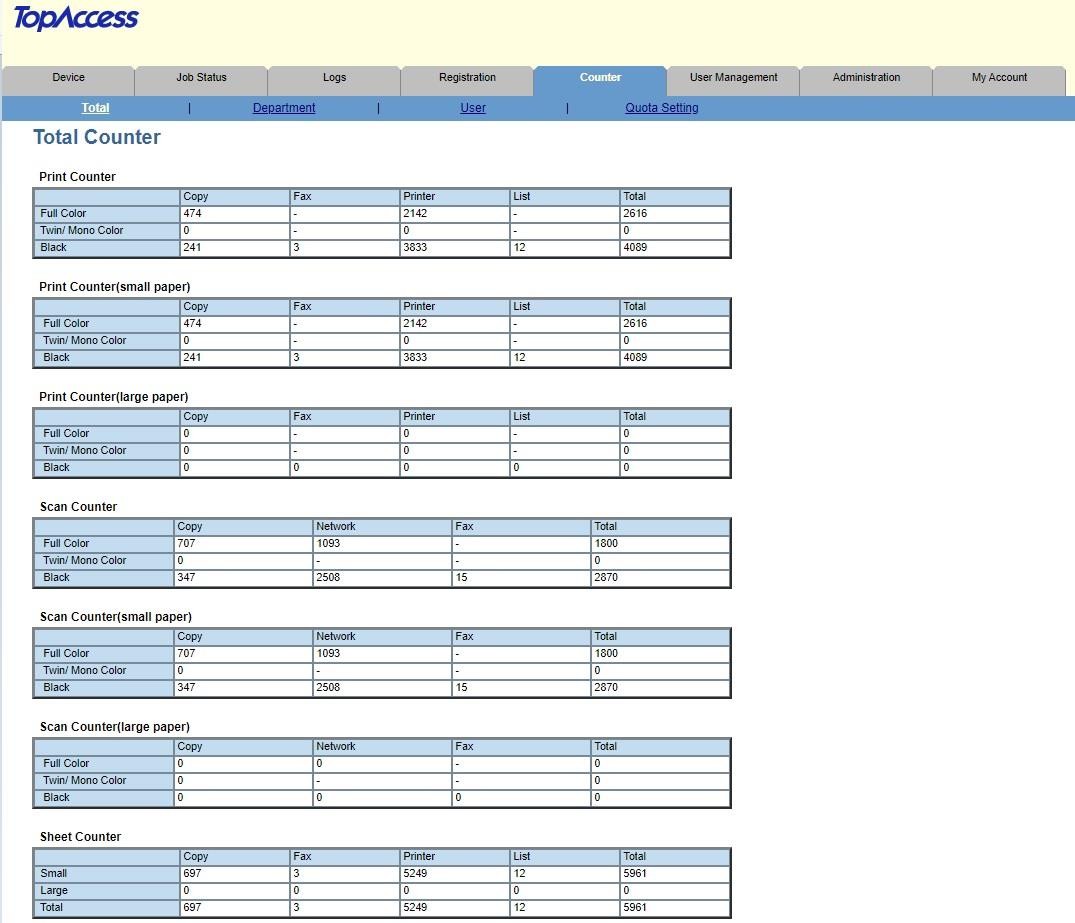Click the TopAccess logo
The height and width of the screenshot is (923, 1075).
coord(76,18)
